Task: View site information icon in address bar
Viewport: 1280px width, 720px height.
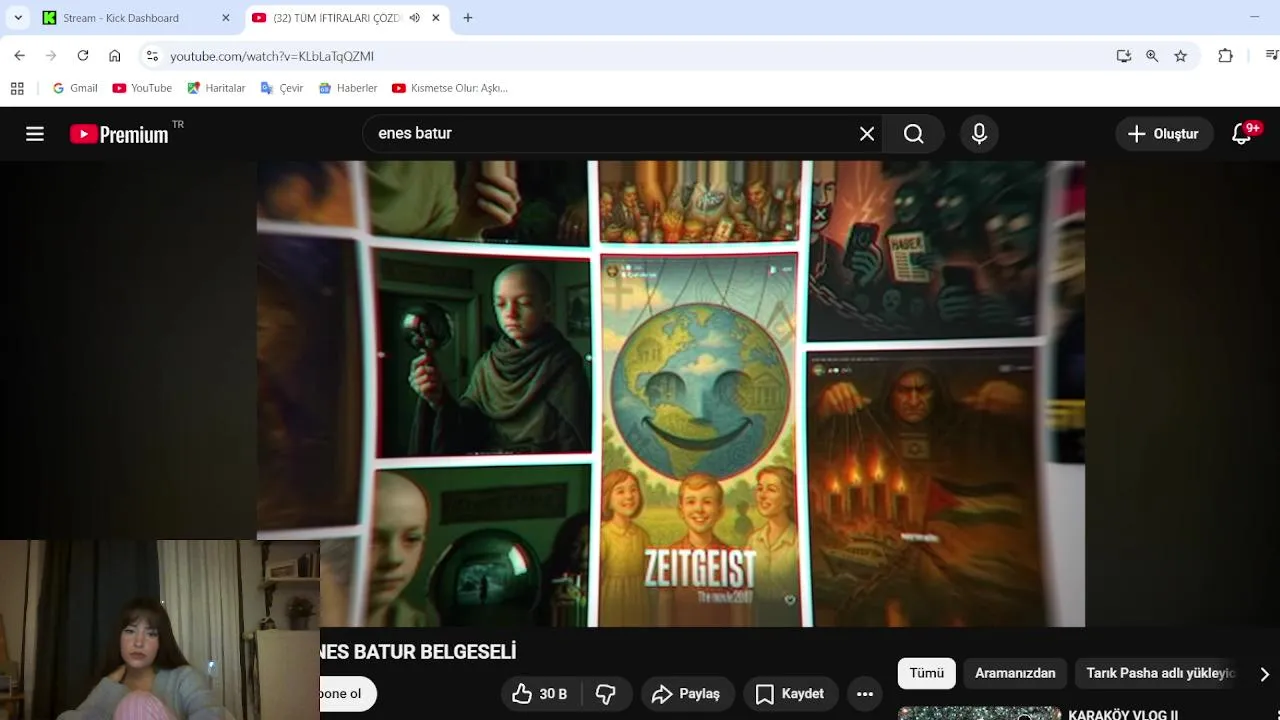Action: [x=151, y=56]
